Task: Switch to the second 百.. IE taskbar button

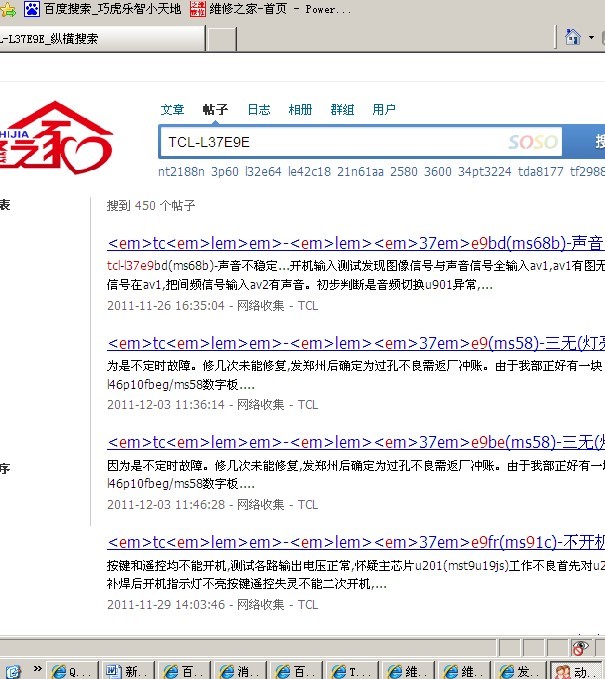Action: (x=297, y=671)
